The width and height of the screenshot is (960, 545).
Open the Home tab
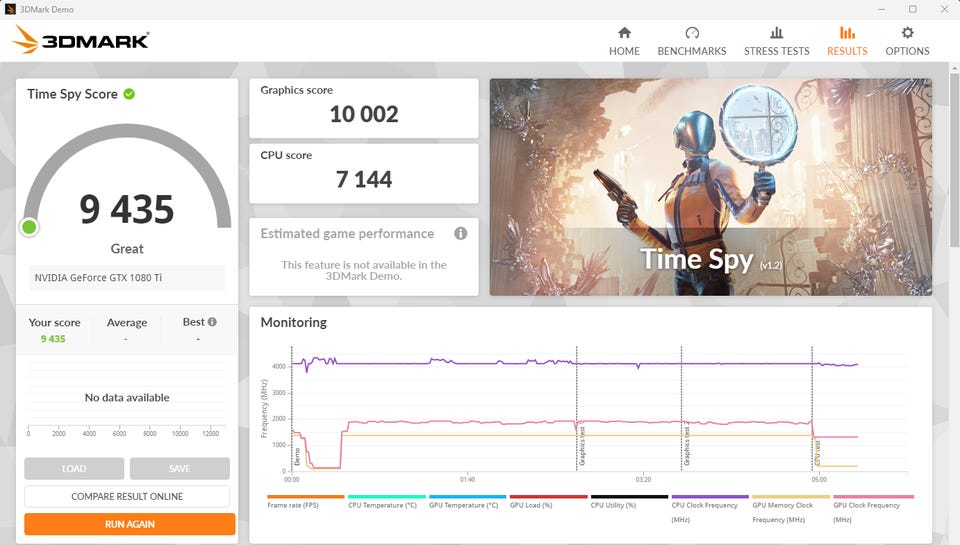click(x=624, y=41)
